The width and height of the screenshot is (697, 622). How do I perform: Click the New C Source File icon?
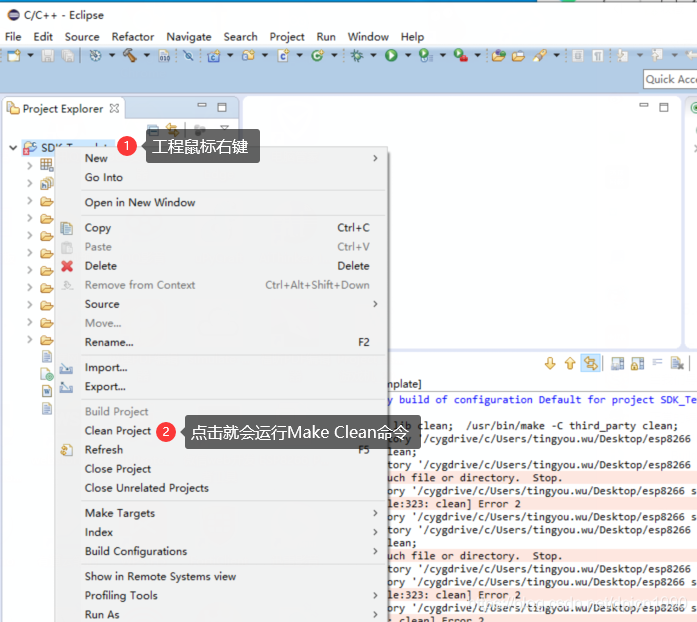click(283, 56)
